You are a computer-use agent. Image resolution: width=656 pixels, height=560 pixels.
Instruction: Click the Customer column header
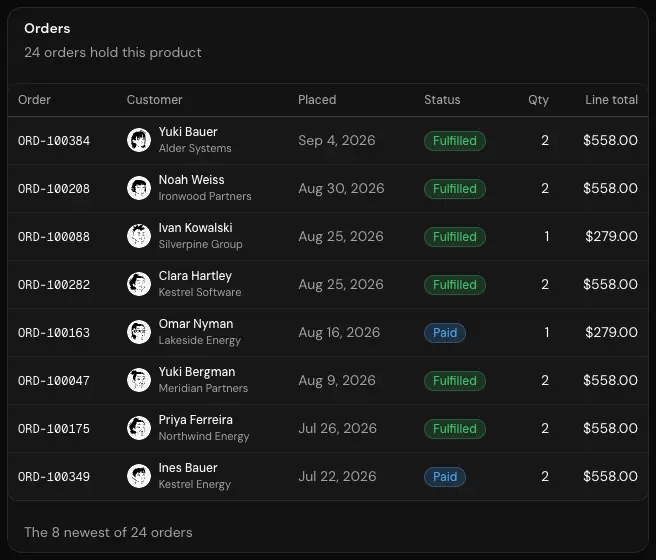click(x=154, y=100)
